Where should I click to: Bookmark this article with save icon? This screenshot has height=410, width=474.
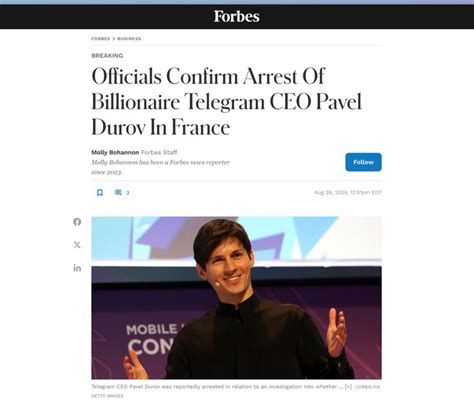tap(100, 192)
